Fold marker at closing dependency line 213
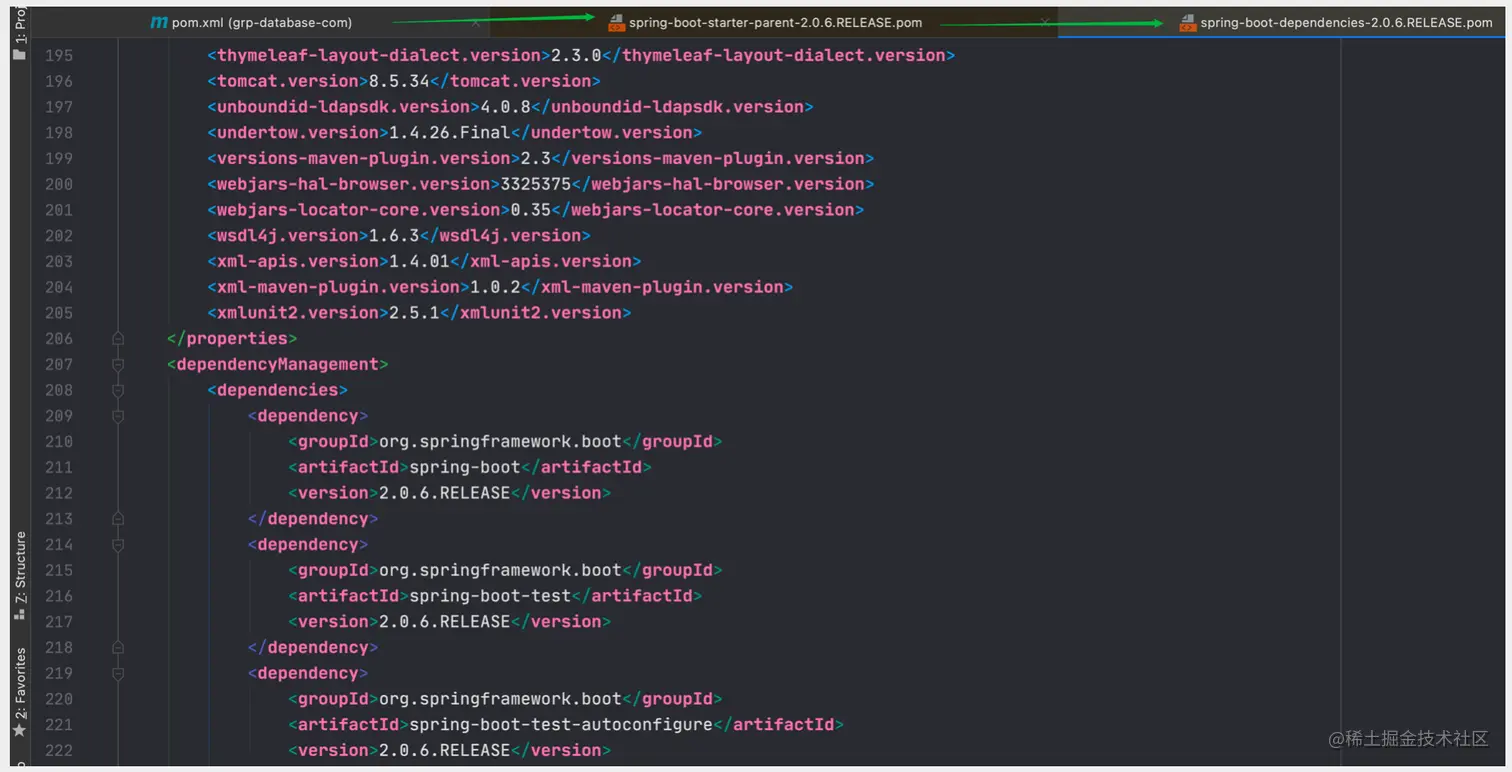 [x=118, y=519]
